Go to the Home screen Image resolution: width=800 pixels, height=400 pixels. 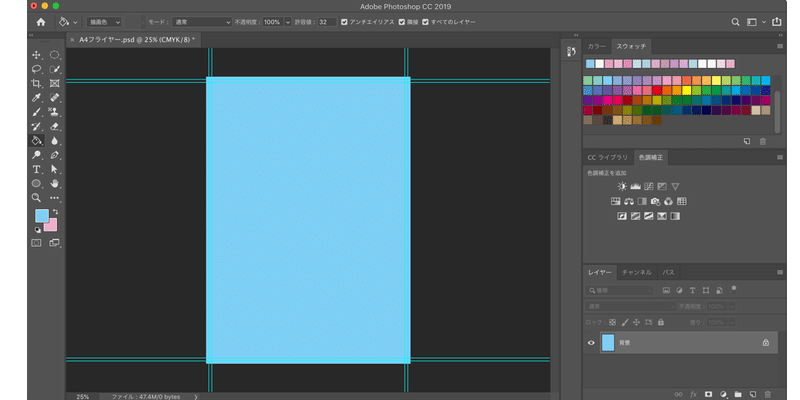pyautogui.click(x=41, y=22)
